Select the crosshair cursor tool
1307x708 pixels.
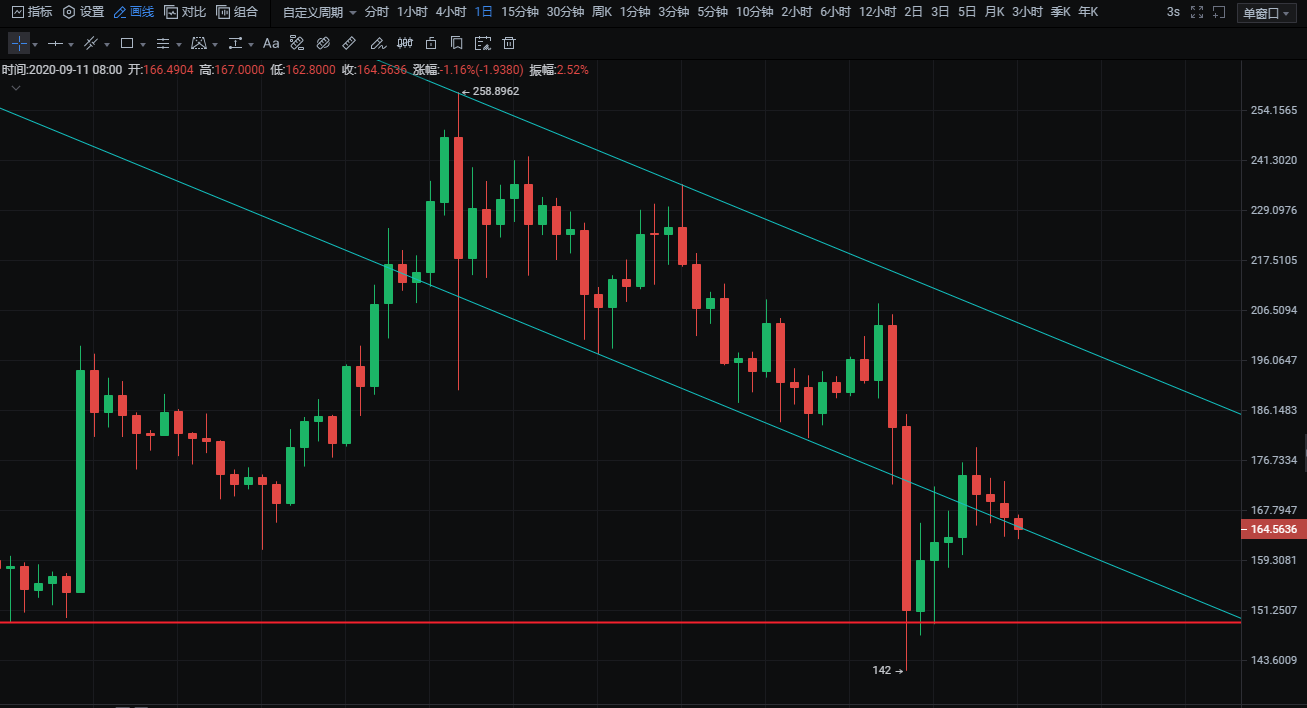(19, 44)
